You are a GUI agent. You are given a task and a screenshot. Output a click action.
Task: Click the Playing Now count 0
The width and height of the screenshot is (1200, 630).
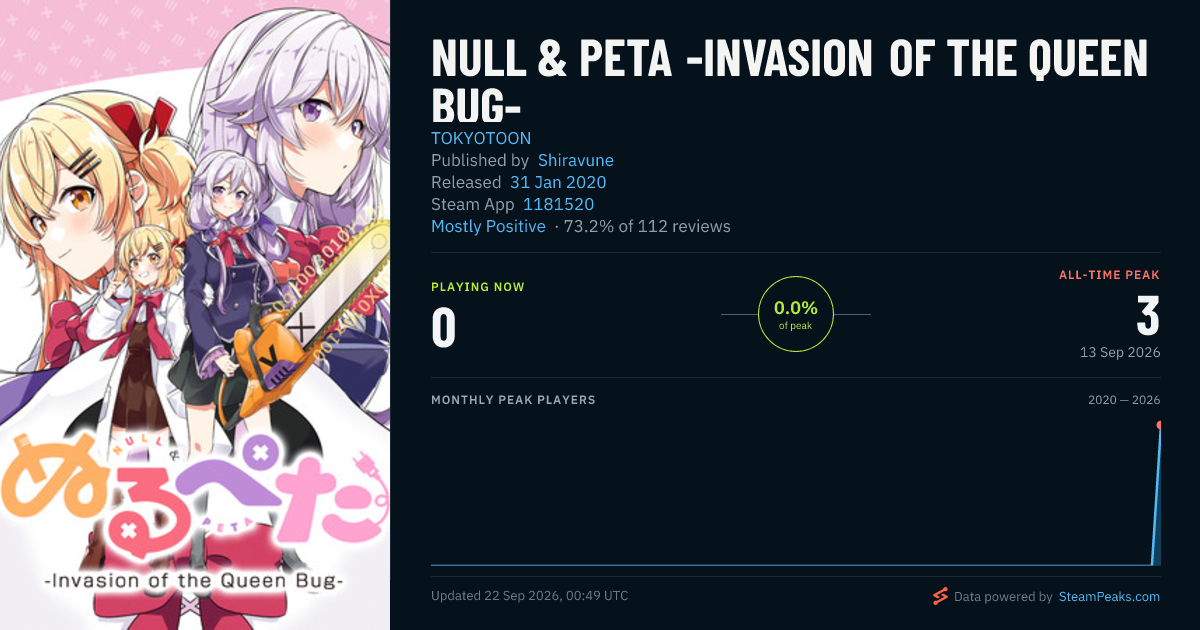pyautogui.click(x=444, y=328)
